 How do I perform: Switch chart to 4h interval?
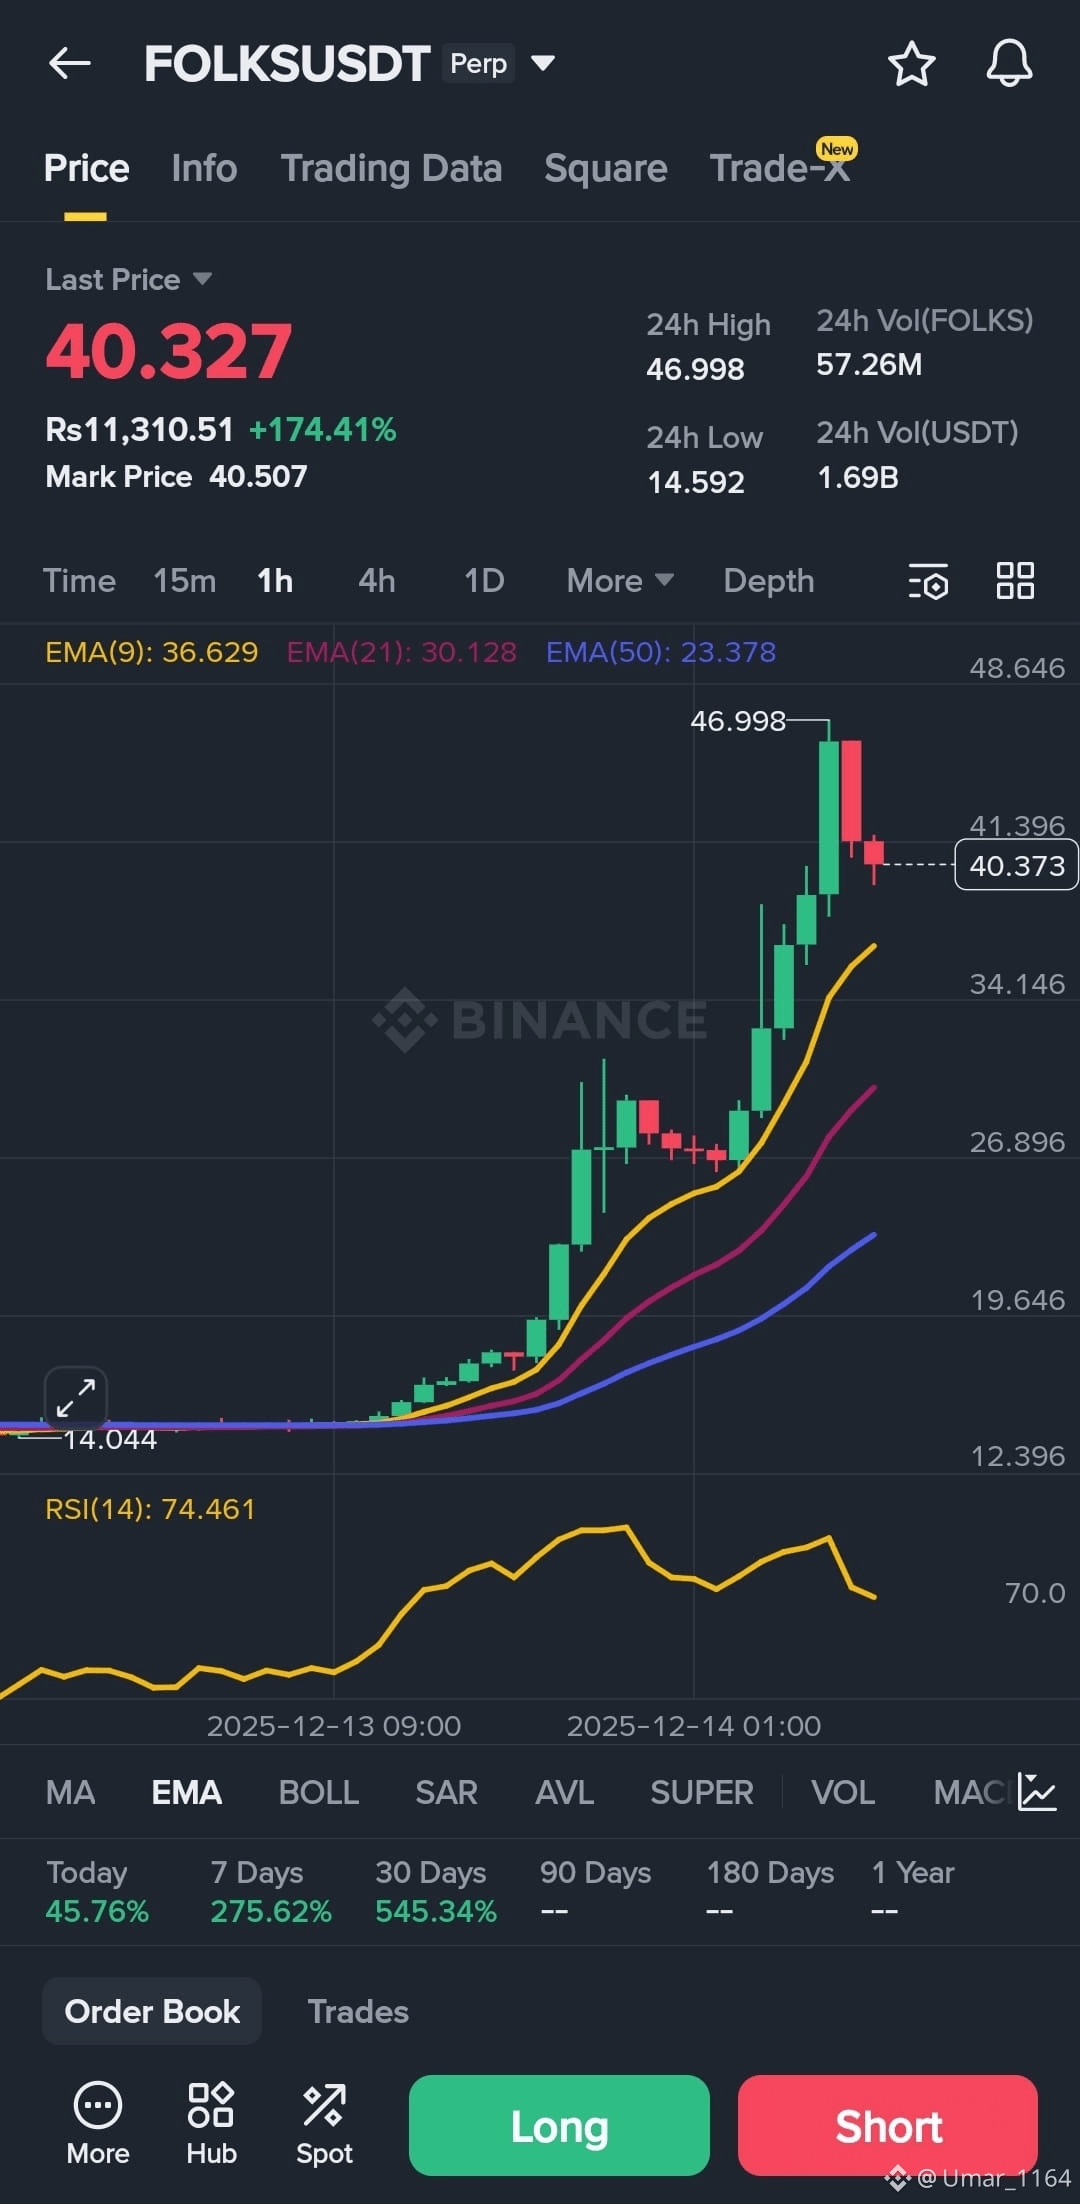pos(377,581)
